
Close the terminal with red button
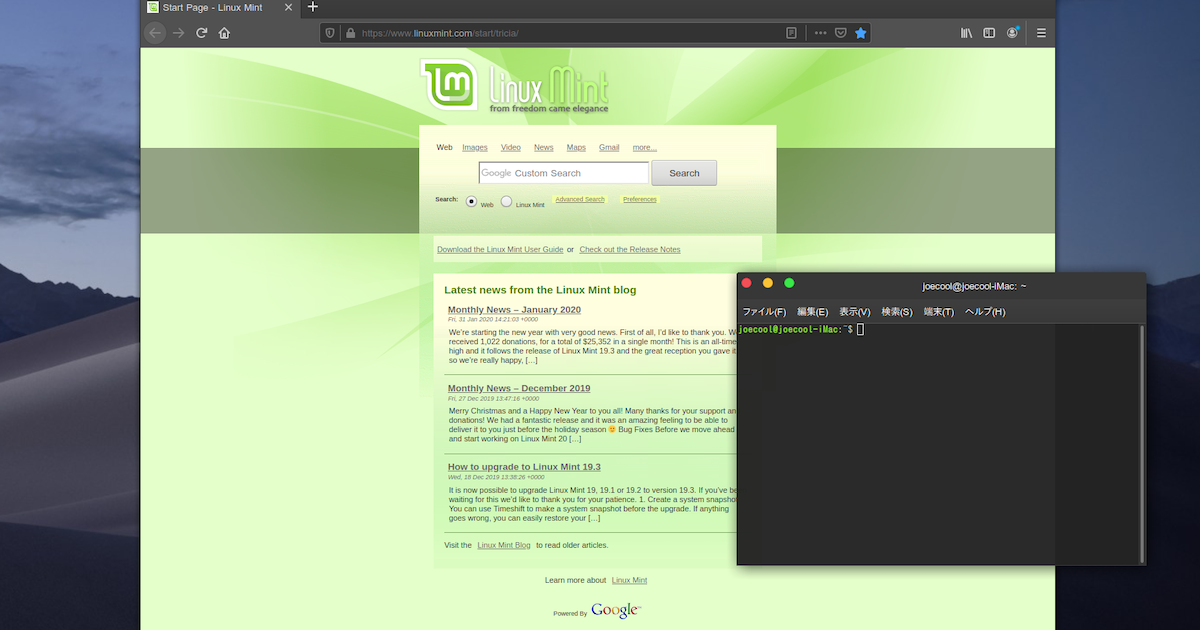(x=746, y=284)
